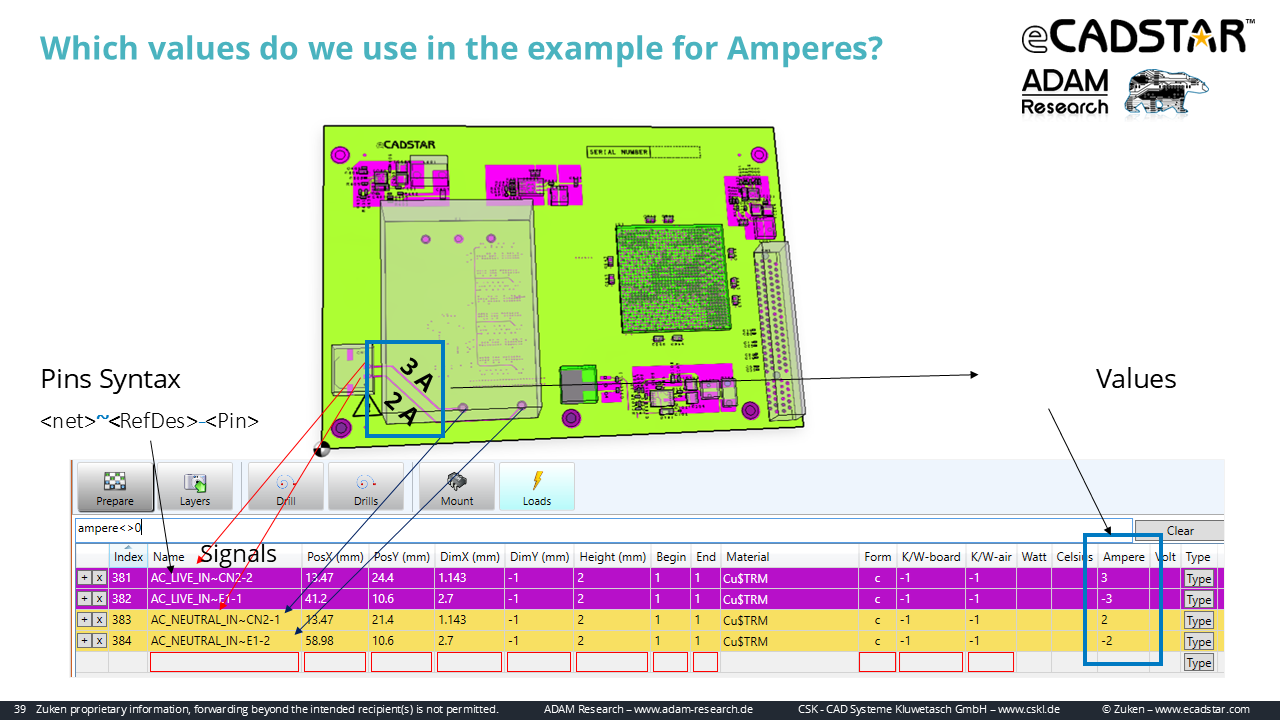Image resolution: width=1280 pixels, height=720 pixels.
Task: Select PosY value 24.4 in row 381
Action: point(402,578)
